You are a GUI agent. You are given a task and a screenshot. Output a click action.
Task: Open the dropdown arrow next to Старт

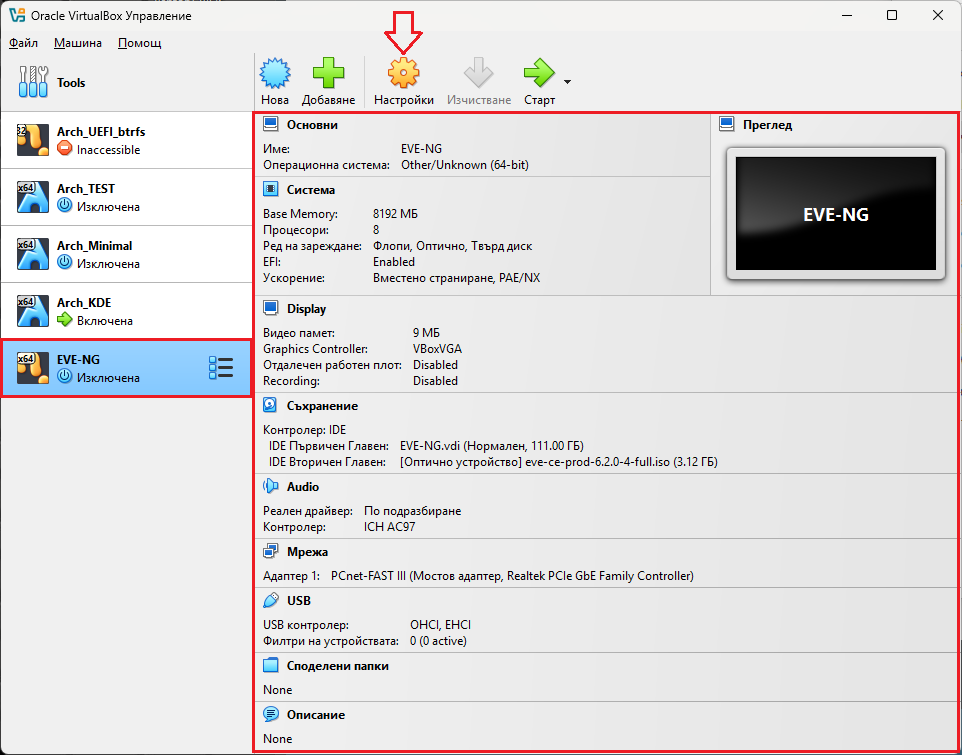pyautogui.click(x=568, y=82)
